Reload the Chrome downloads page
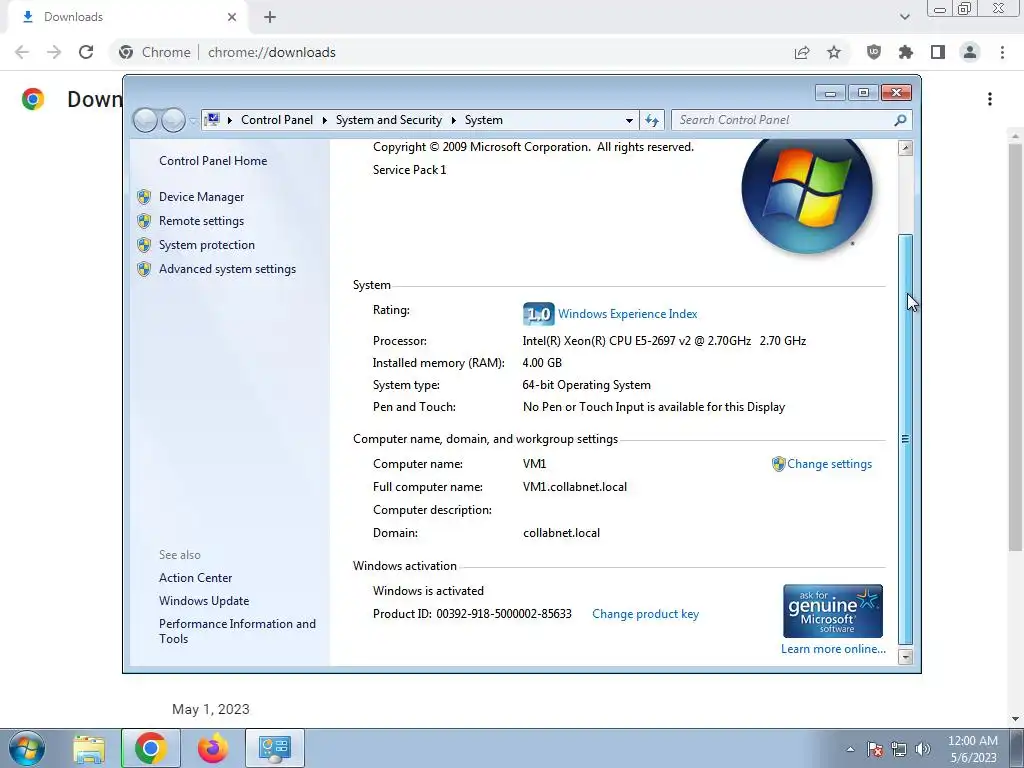The width and height of the screenshot is (1024, 768). (86, 52)
